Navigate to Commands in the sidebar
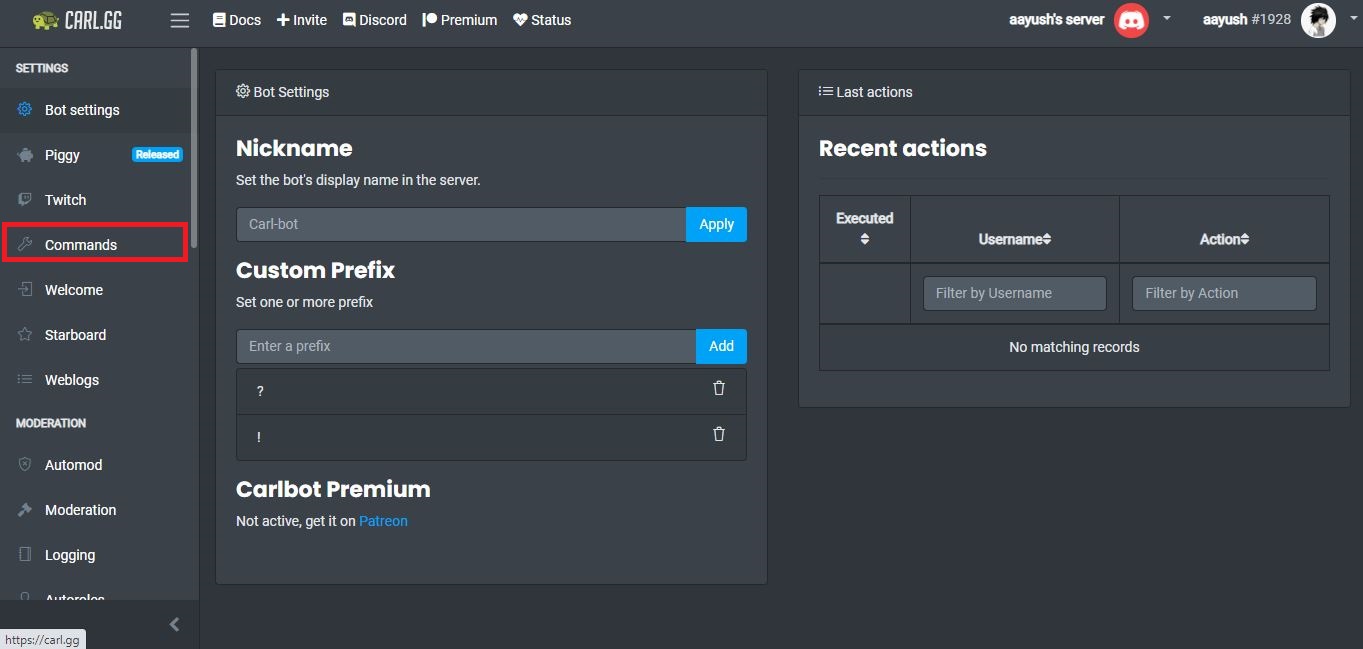Screen dimensions: 1363x649 (80, 244)
